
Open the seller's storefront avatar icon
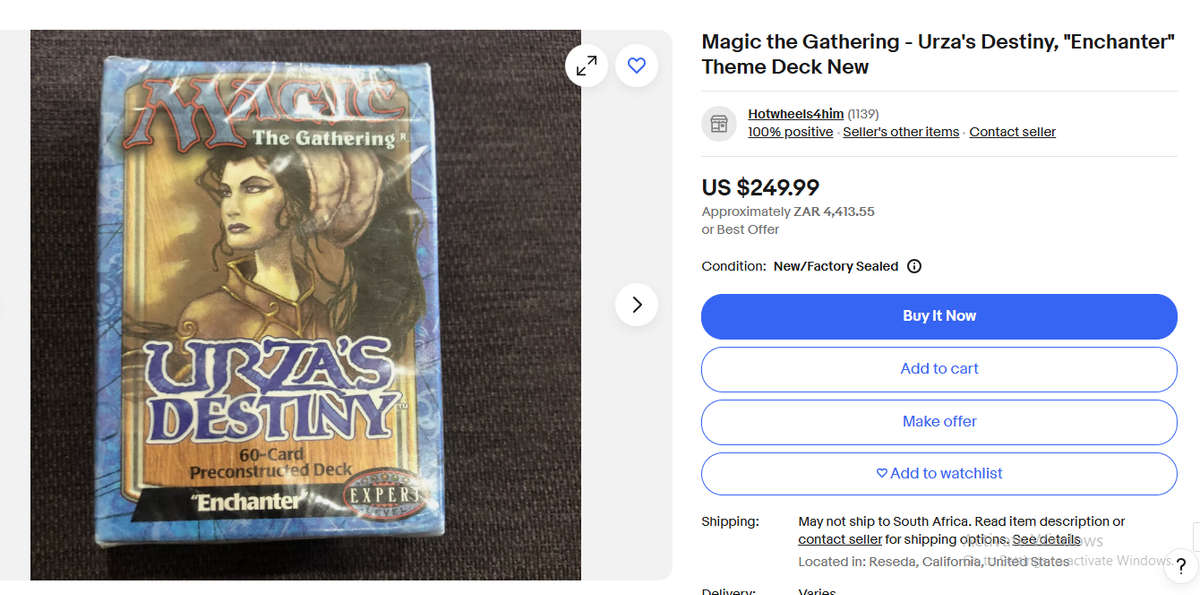718,122
